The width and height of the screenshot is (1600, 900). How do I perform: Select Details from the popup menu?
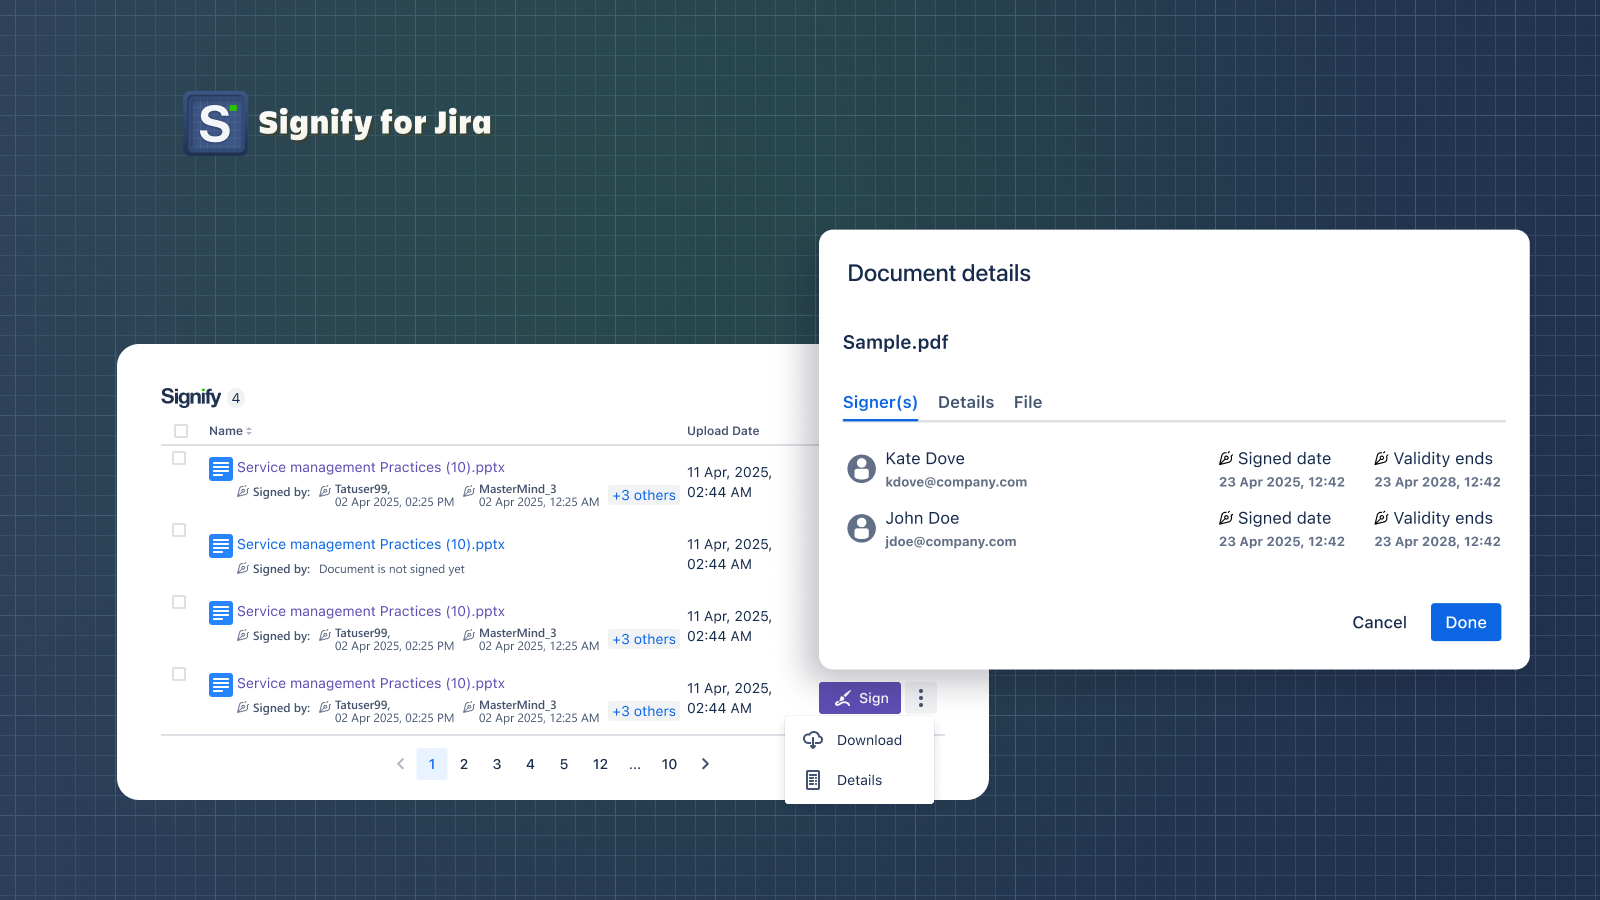(860, 780)
